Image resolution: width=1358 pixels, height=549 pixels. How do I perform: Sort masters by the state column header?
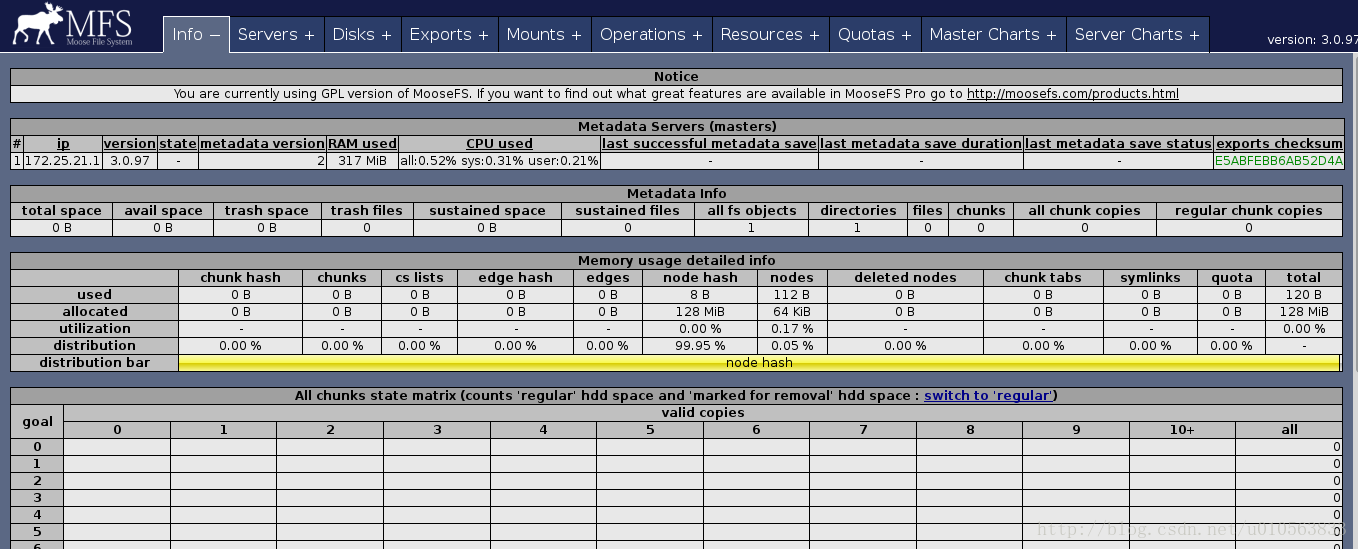pos(178,144)
